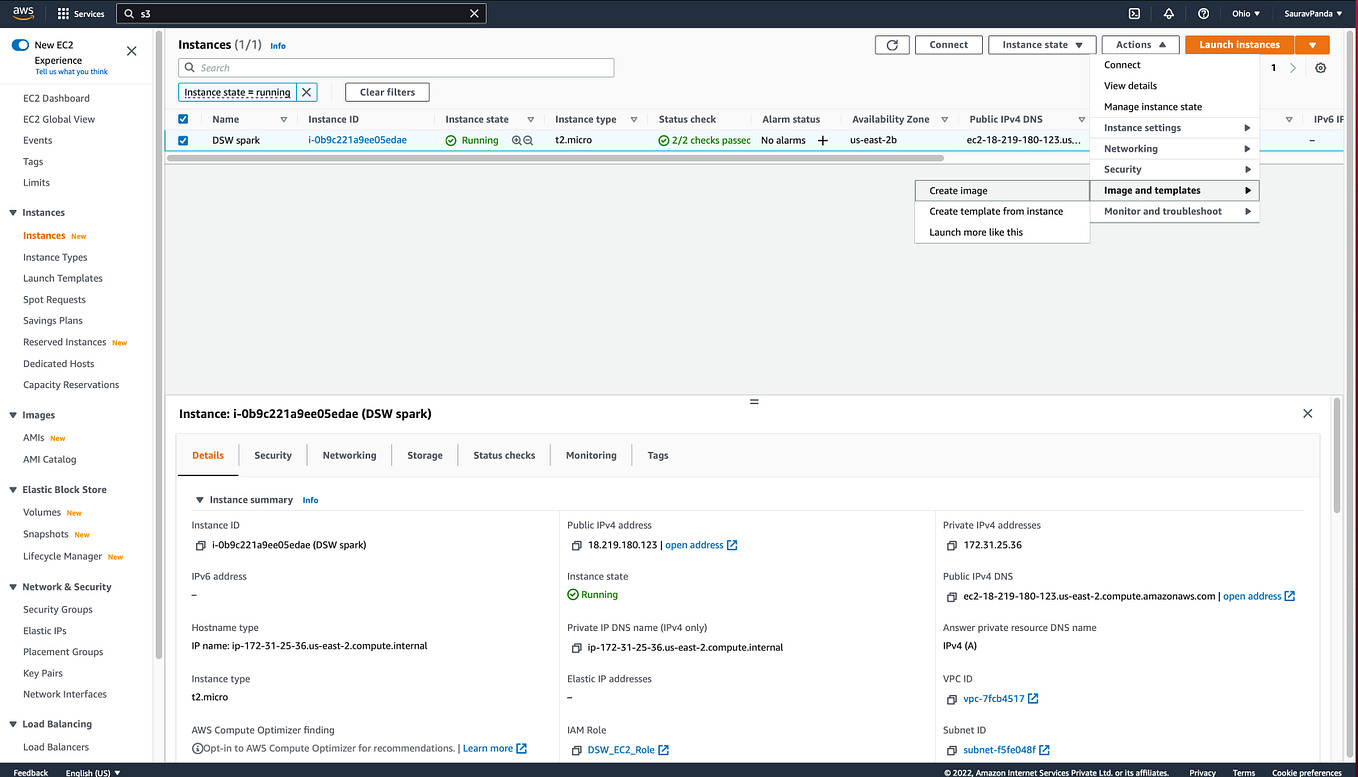Image resolution: width=1358 pixels, height=777 pixels.
Task: Add alarm with the plus icon
Action: 823,141
